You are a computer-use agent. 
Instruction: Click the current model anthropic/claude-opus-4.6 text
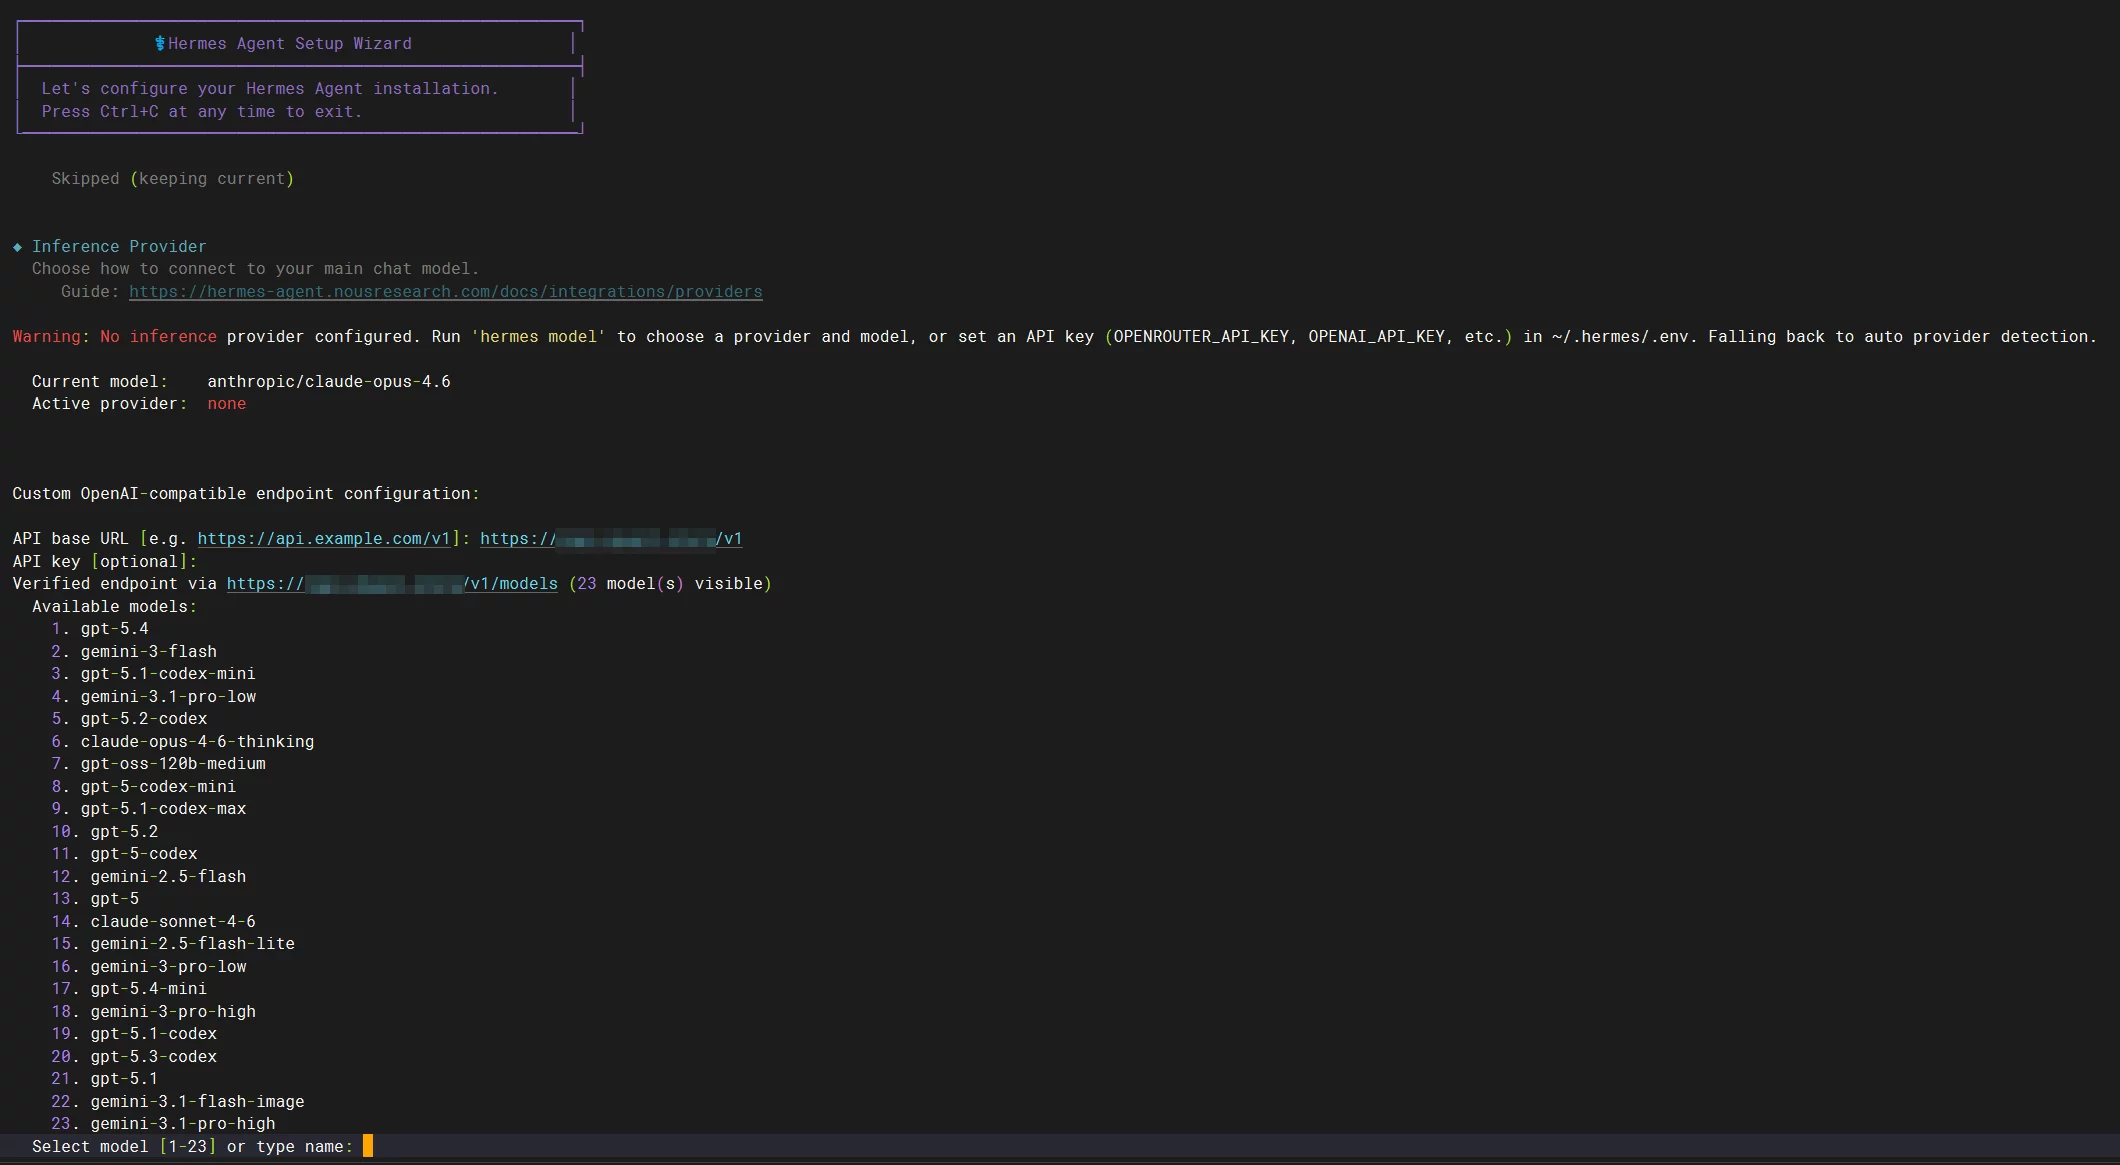click(328, 382)
